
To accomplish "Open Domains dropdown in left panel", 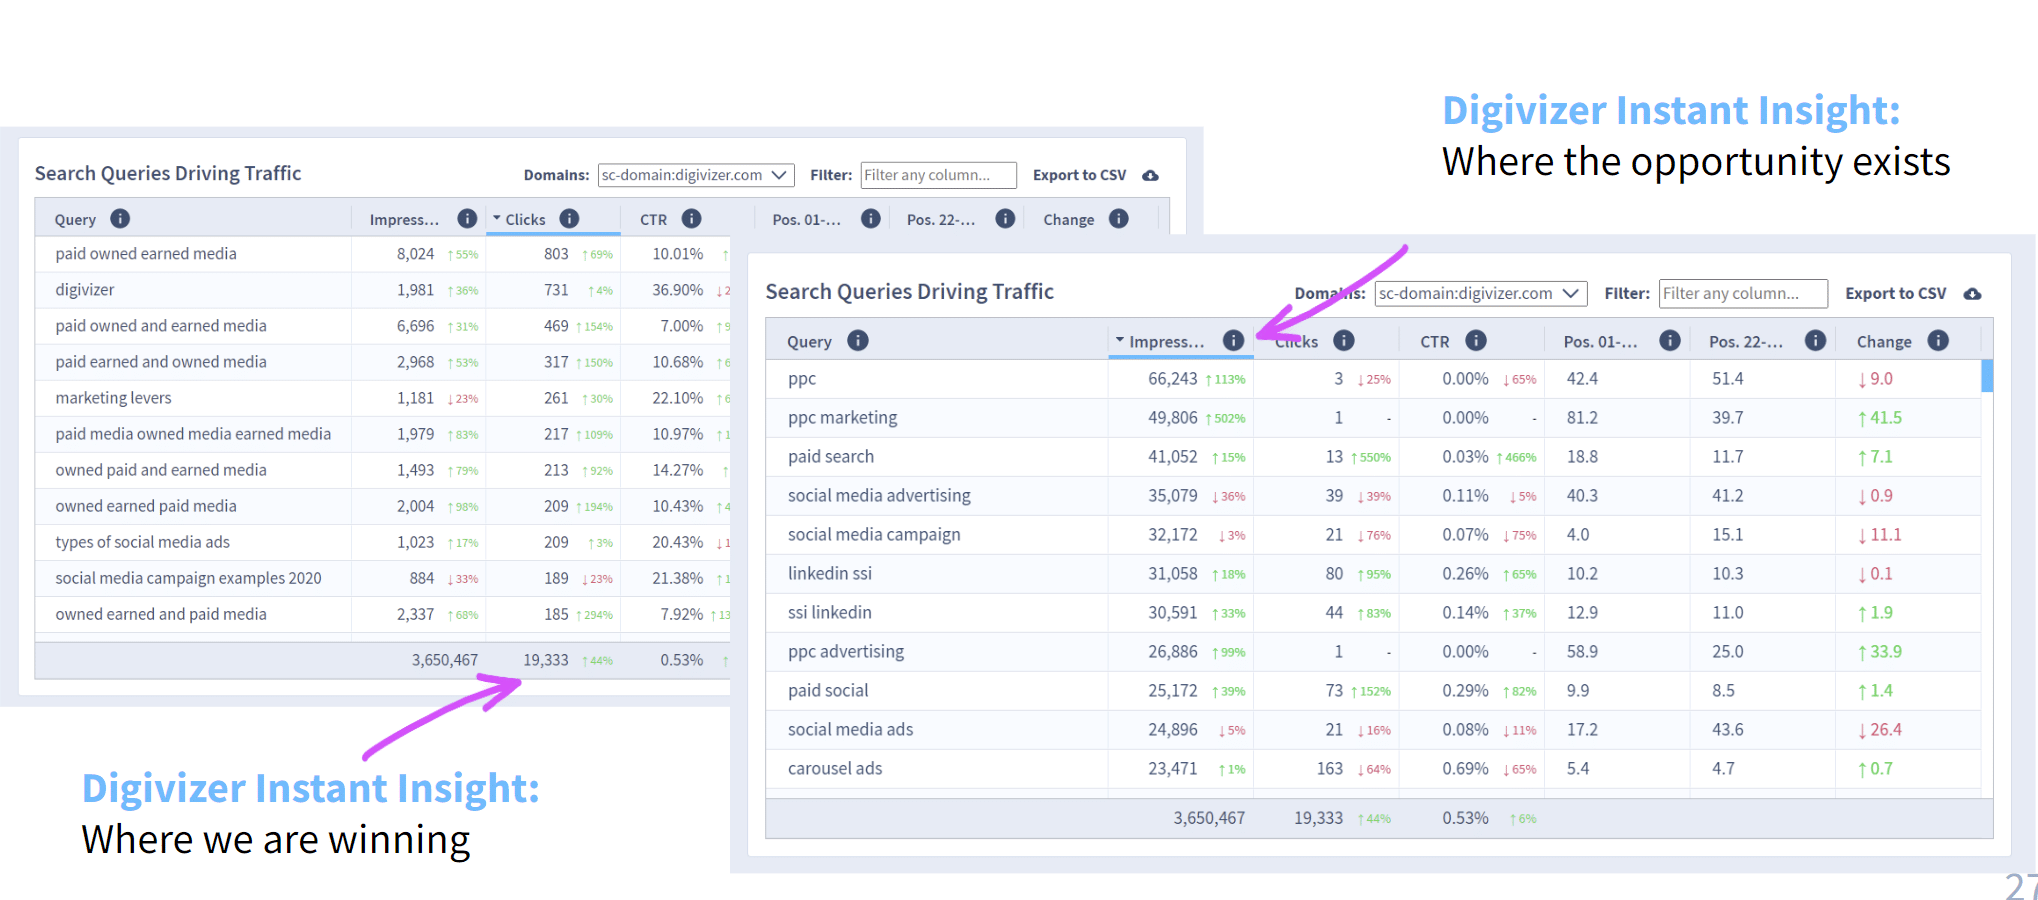I will 696,175.
